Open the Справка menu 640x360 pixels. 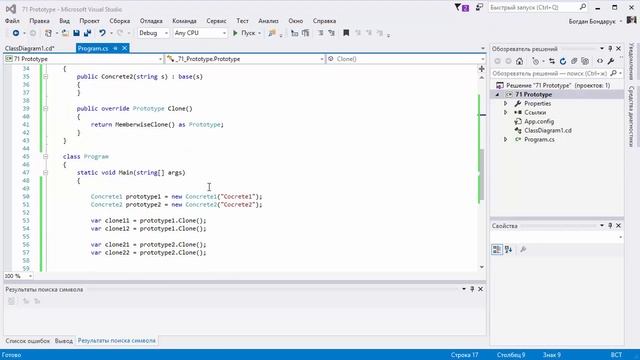(x=324, y=21)
